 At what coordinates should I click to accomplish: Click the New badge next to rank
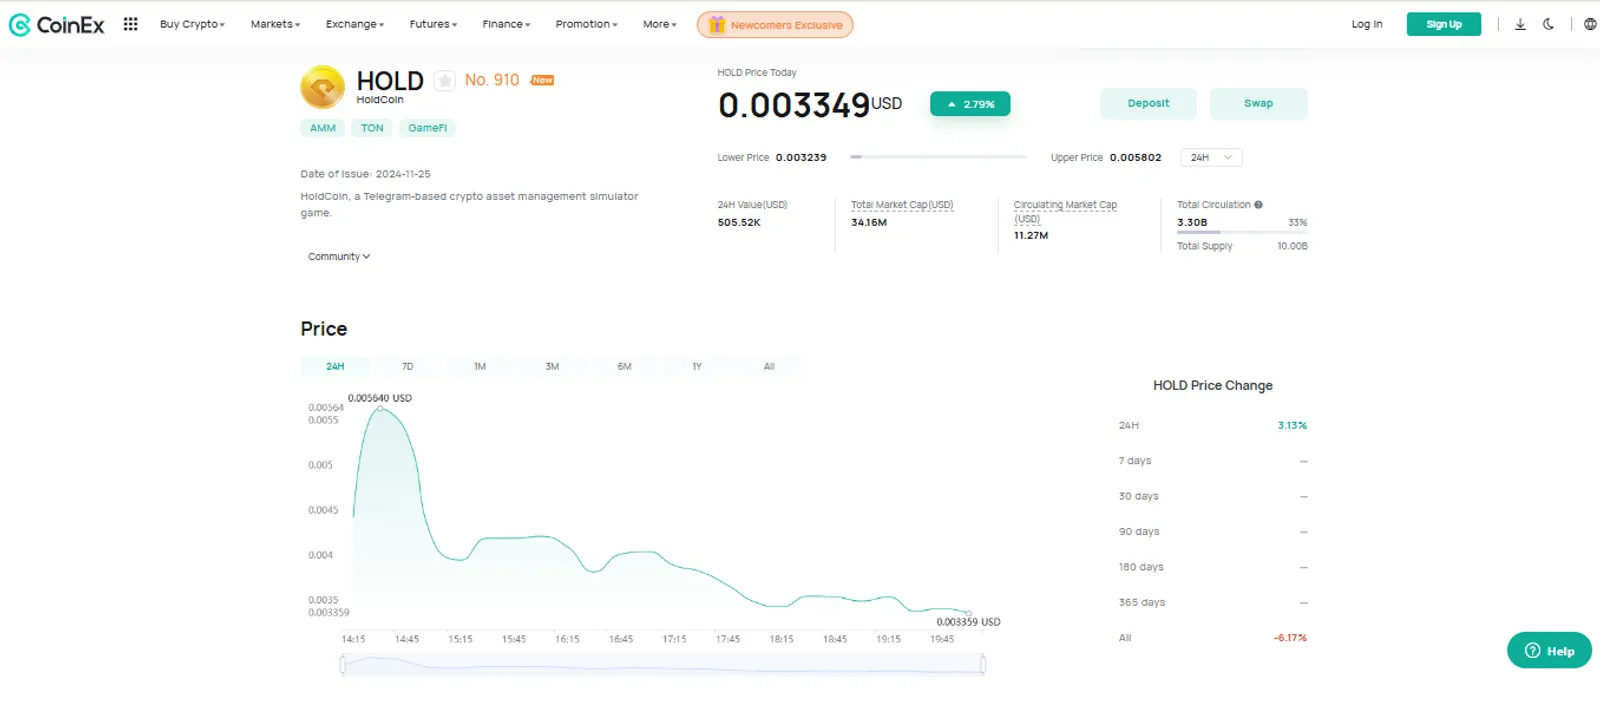tap(542, 80)
